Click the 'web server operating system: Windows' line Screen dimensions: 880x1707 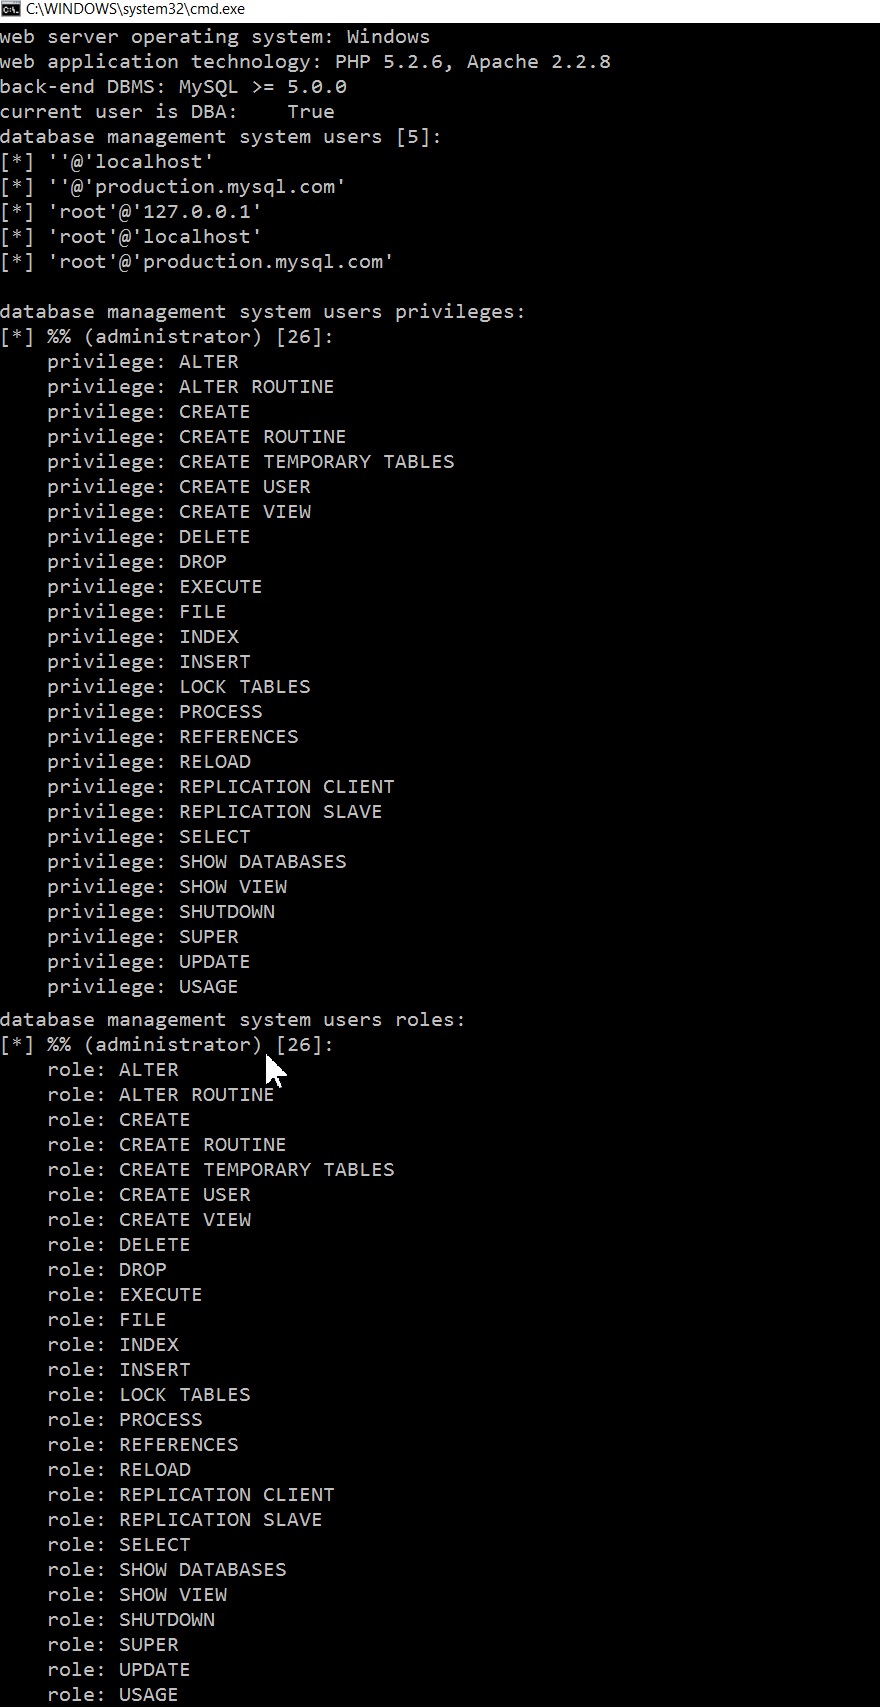(215, 37)
